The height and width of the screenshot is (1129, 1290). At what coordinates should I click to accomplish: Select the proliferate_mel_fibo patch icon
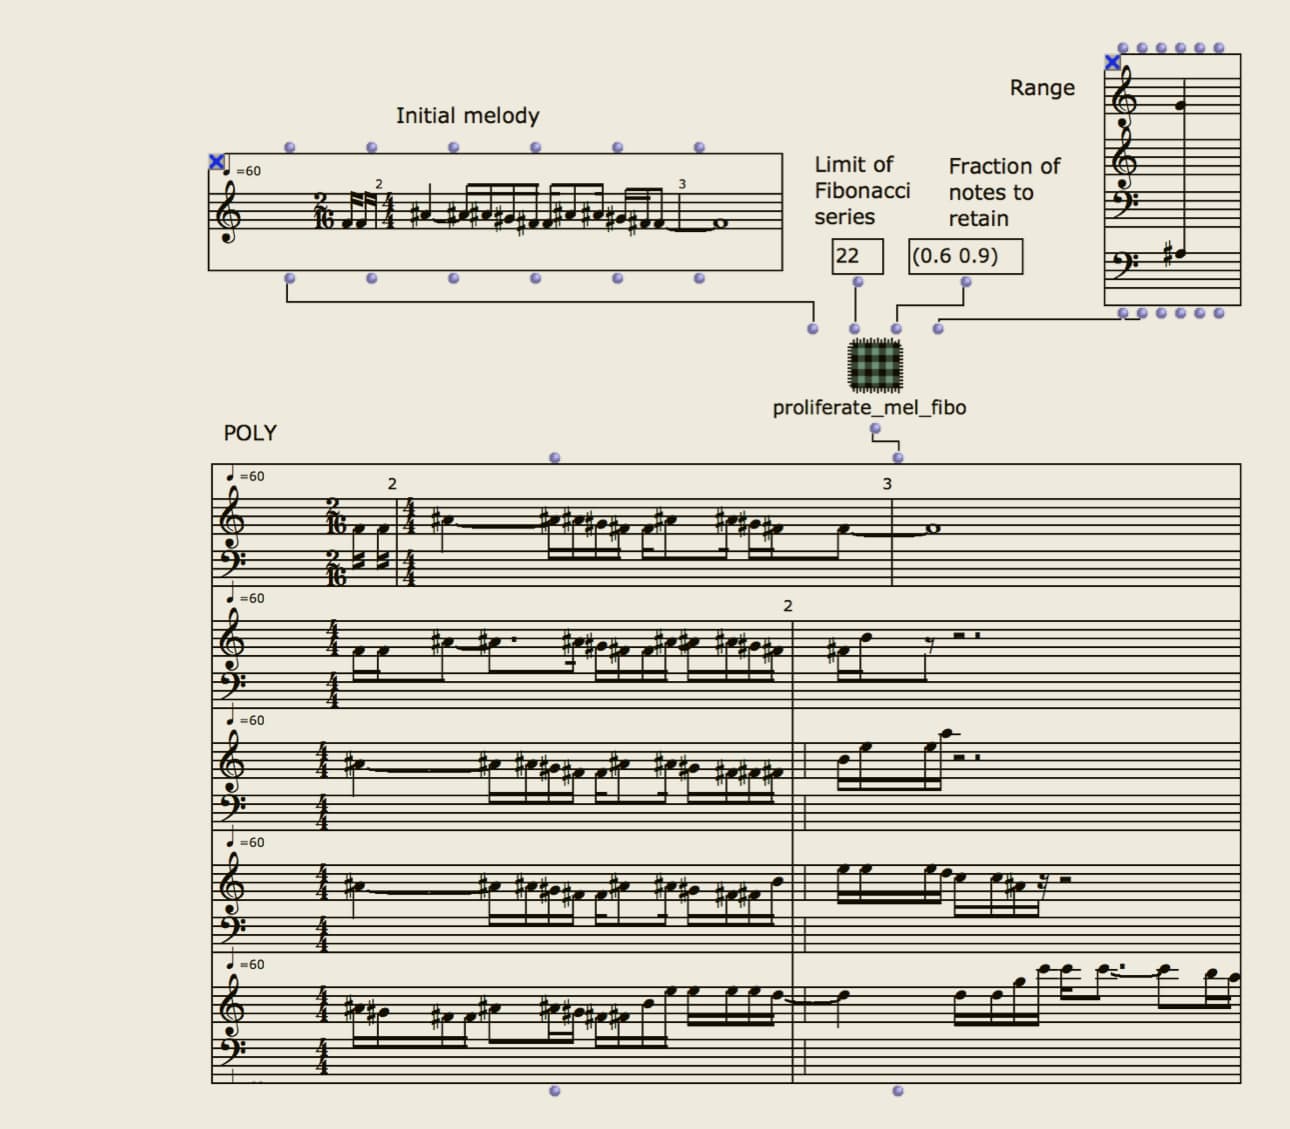coord(874,365)
